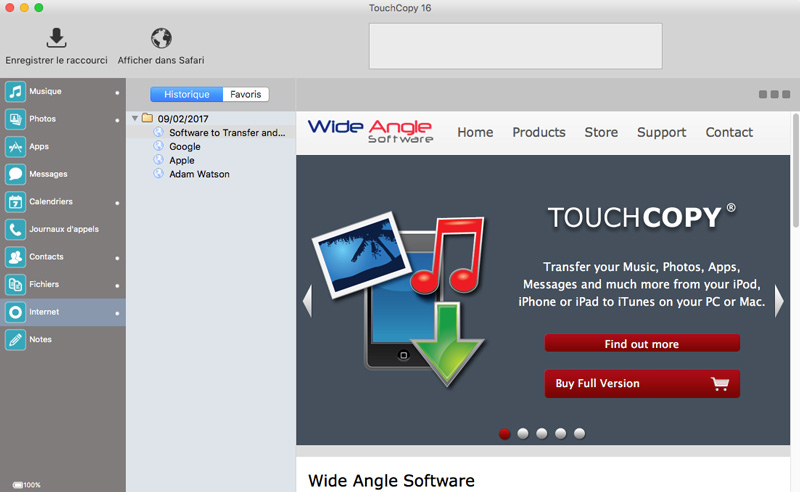Collapse the 09/02/2017 history folder

pos(135,118)
